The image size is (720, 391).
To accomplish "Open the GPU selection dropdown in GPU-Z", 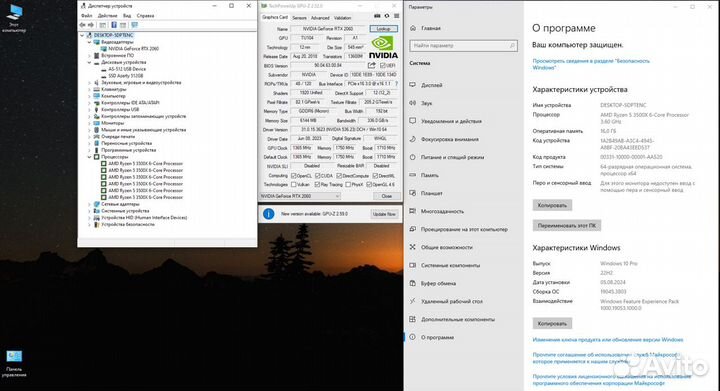I will pyautogui.click(x=300, y=196).
